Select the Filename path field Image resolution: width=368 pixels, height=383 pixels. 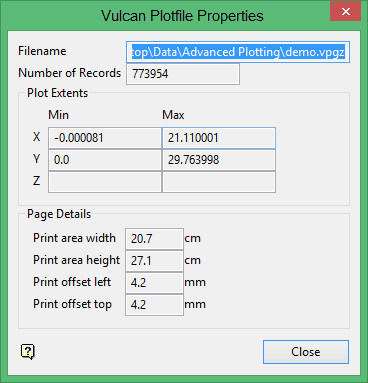[238, 52]
